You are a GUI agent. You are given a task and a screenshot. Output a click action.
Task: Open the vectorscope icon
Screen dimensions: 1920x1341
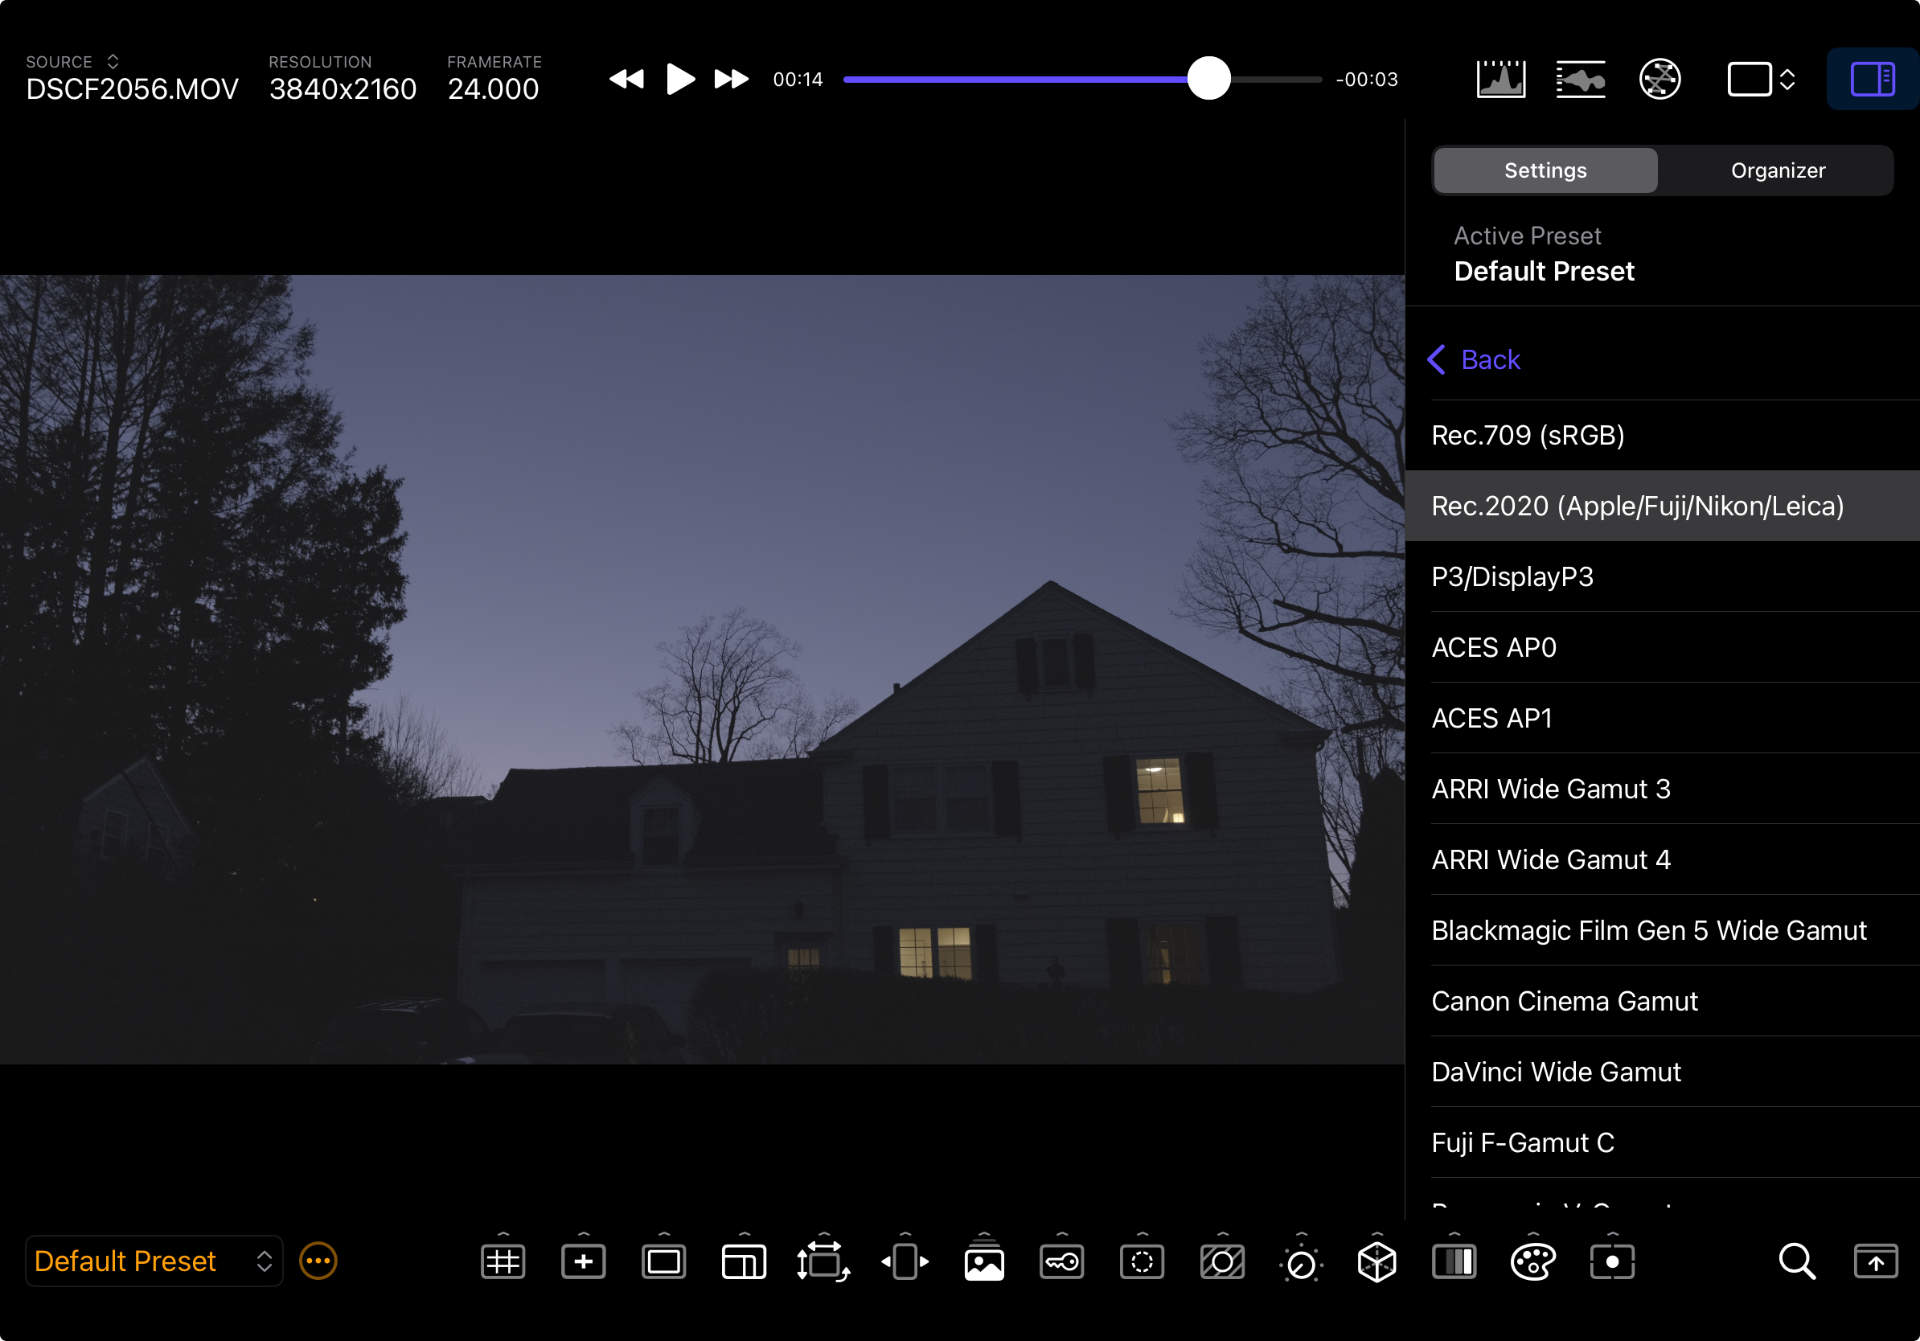point(1660,79)
